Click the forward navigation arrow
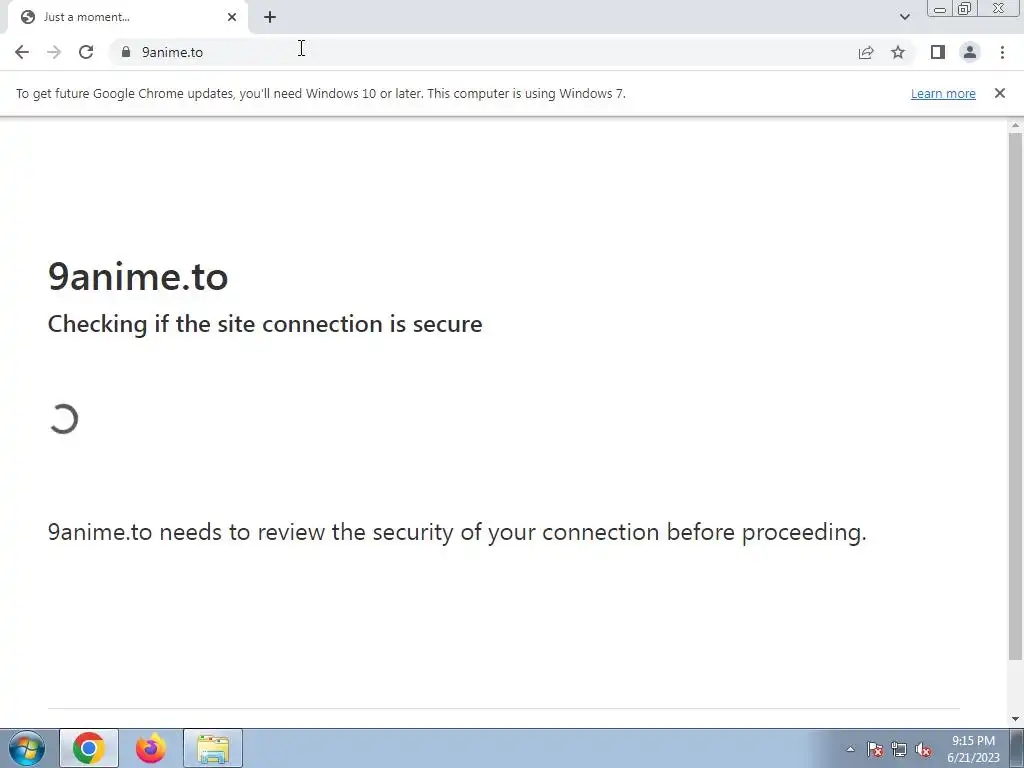 54,52
